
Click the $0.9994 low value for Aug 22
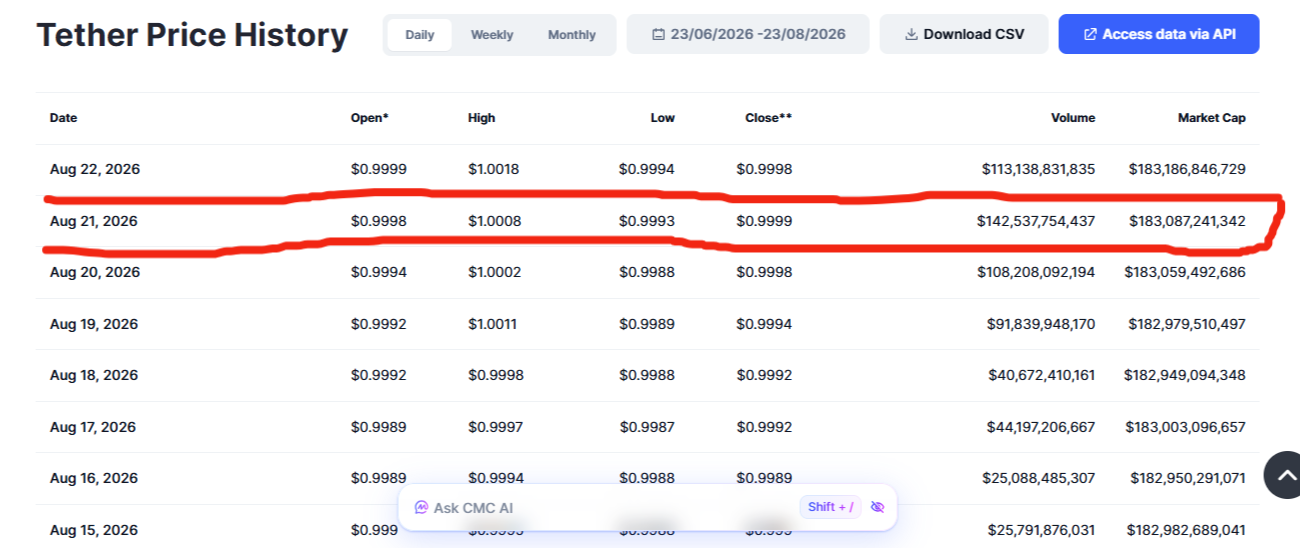[647, 169]
